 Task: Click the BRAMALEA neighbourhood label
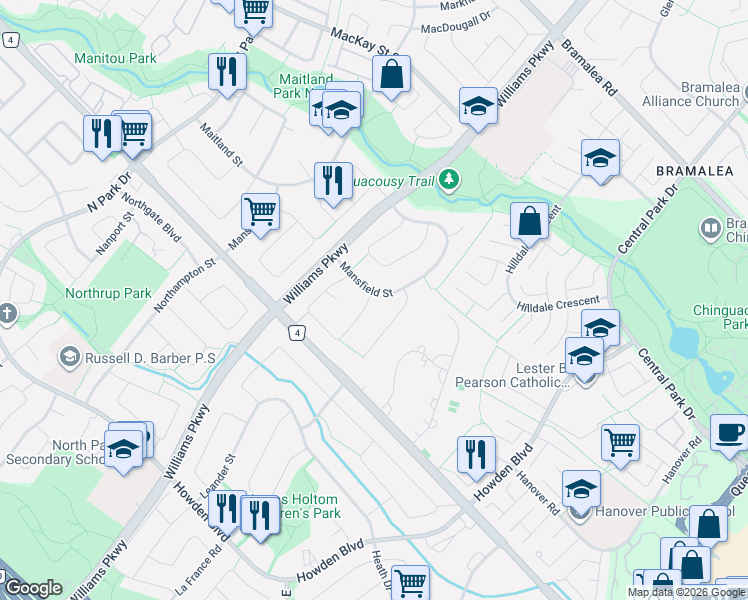click(695, 171)
